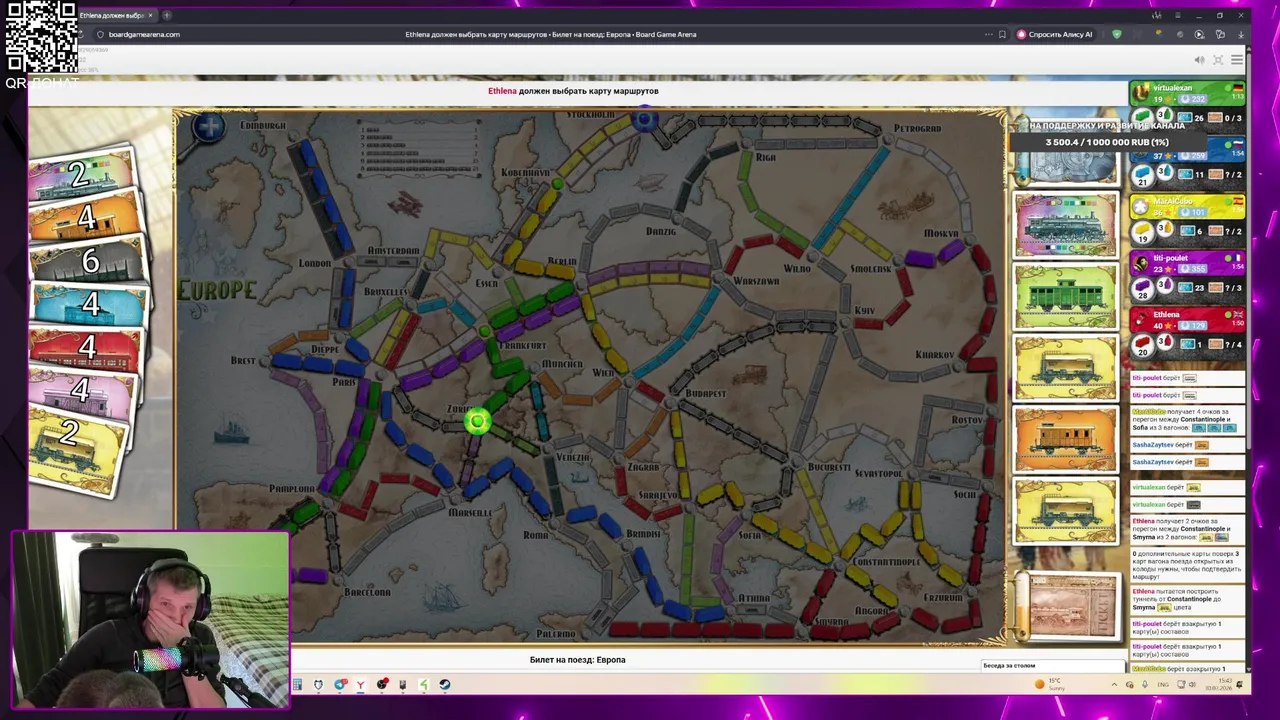Click the zoom-in plus button on map
The height and width of the screenshot is (720, 1280).
click(209, 127)
